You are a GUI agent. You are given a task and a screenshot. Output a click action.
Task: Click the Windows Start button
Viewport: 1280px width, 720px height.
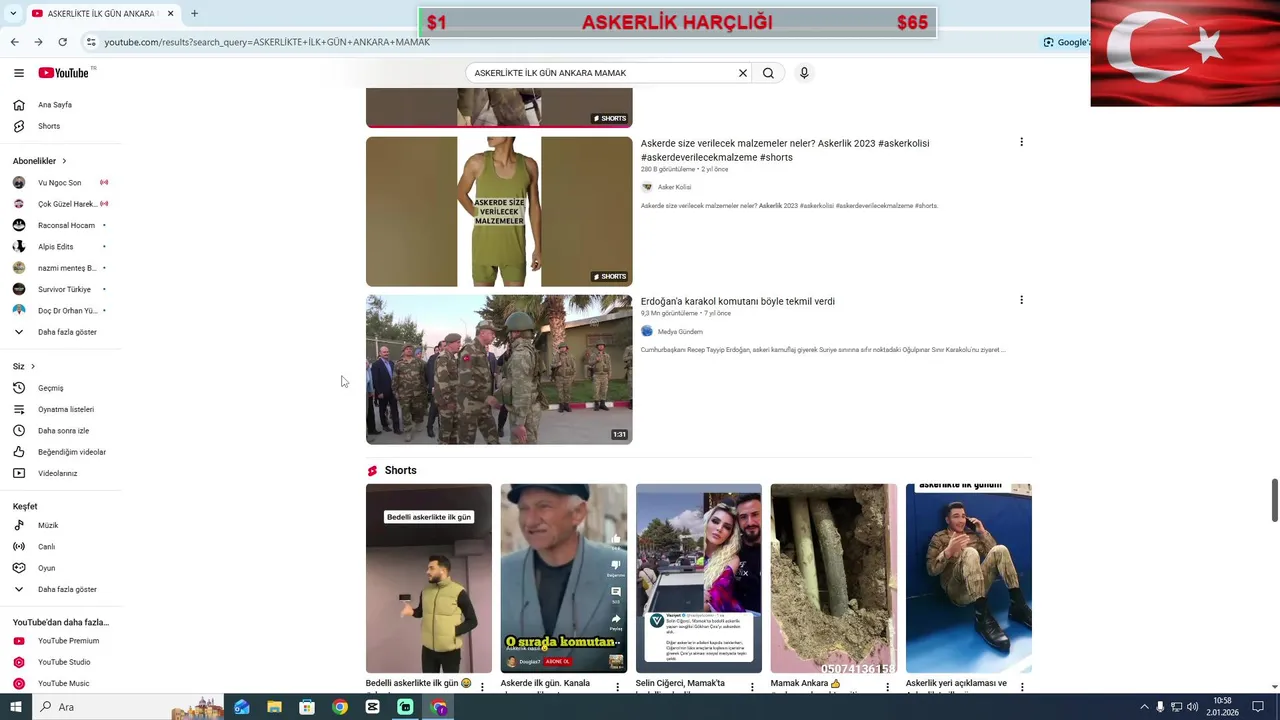point(15,707)
